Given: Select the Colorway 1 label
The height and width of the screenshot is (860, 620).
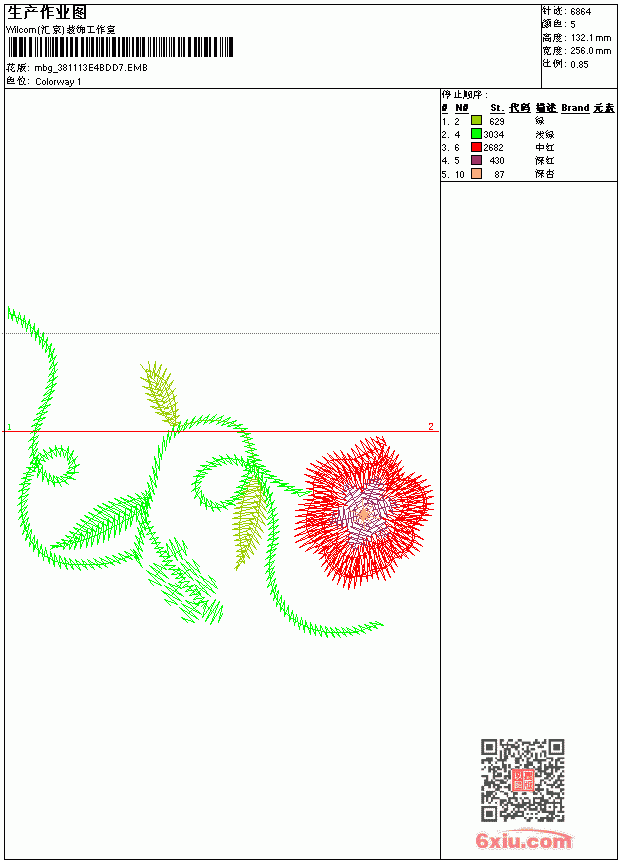Looking at the screenshot, I should [x=58, y=82].
